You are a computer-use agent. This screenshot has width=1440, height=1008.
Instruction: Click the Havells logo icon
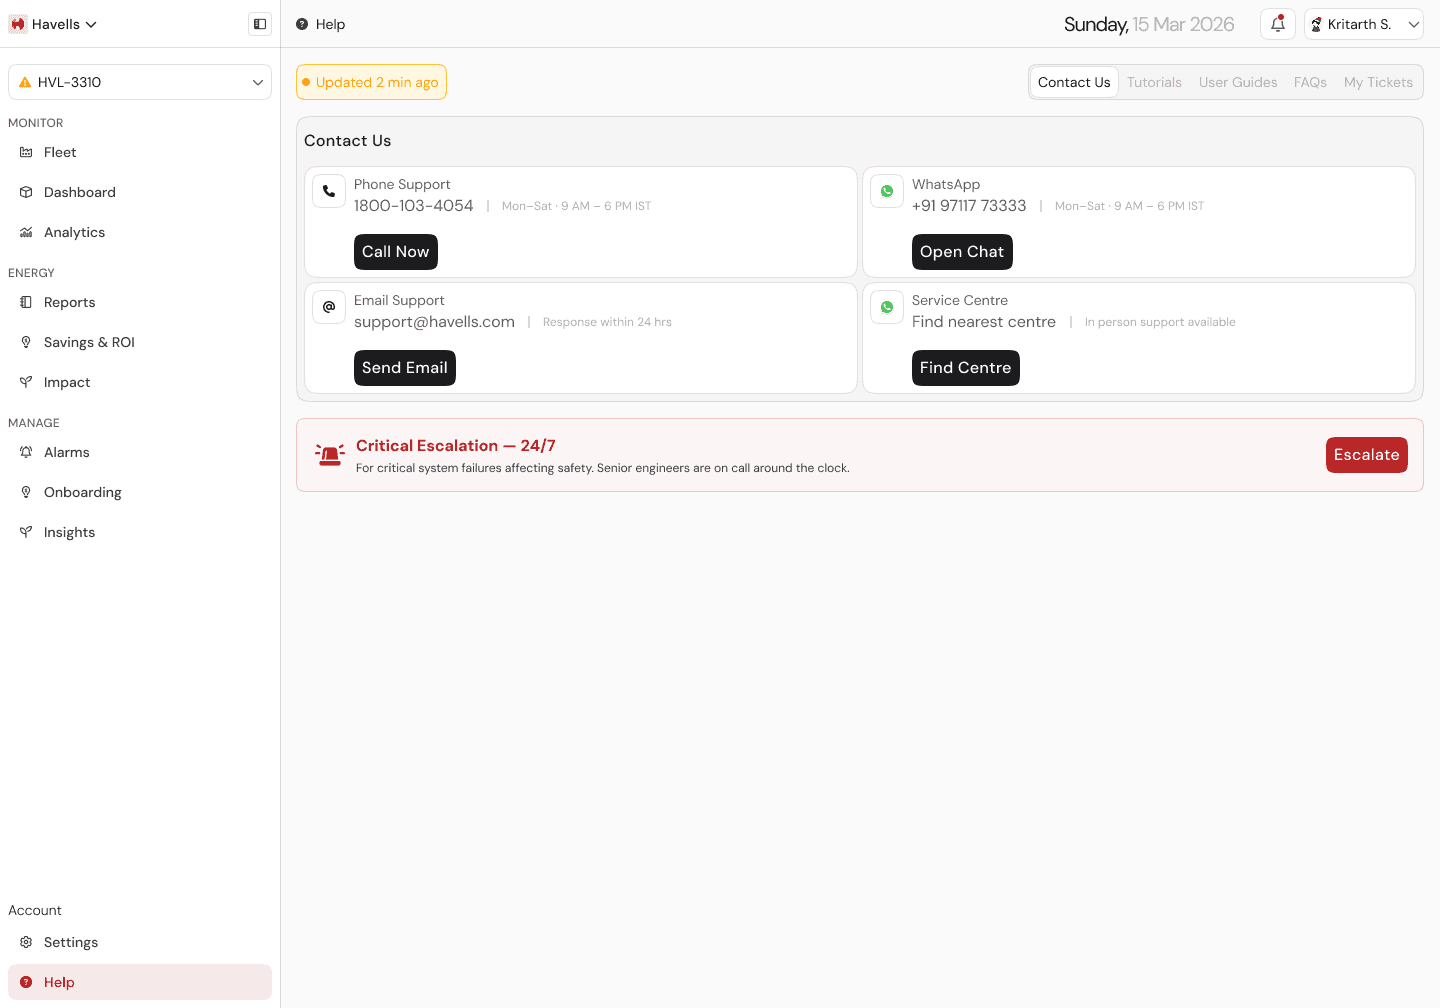click(18, 24)
